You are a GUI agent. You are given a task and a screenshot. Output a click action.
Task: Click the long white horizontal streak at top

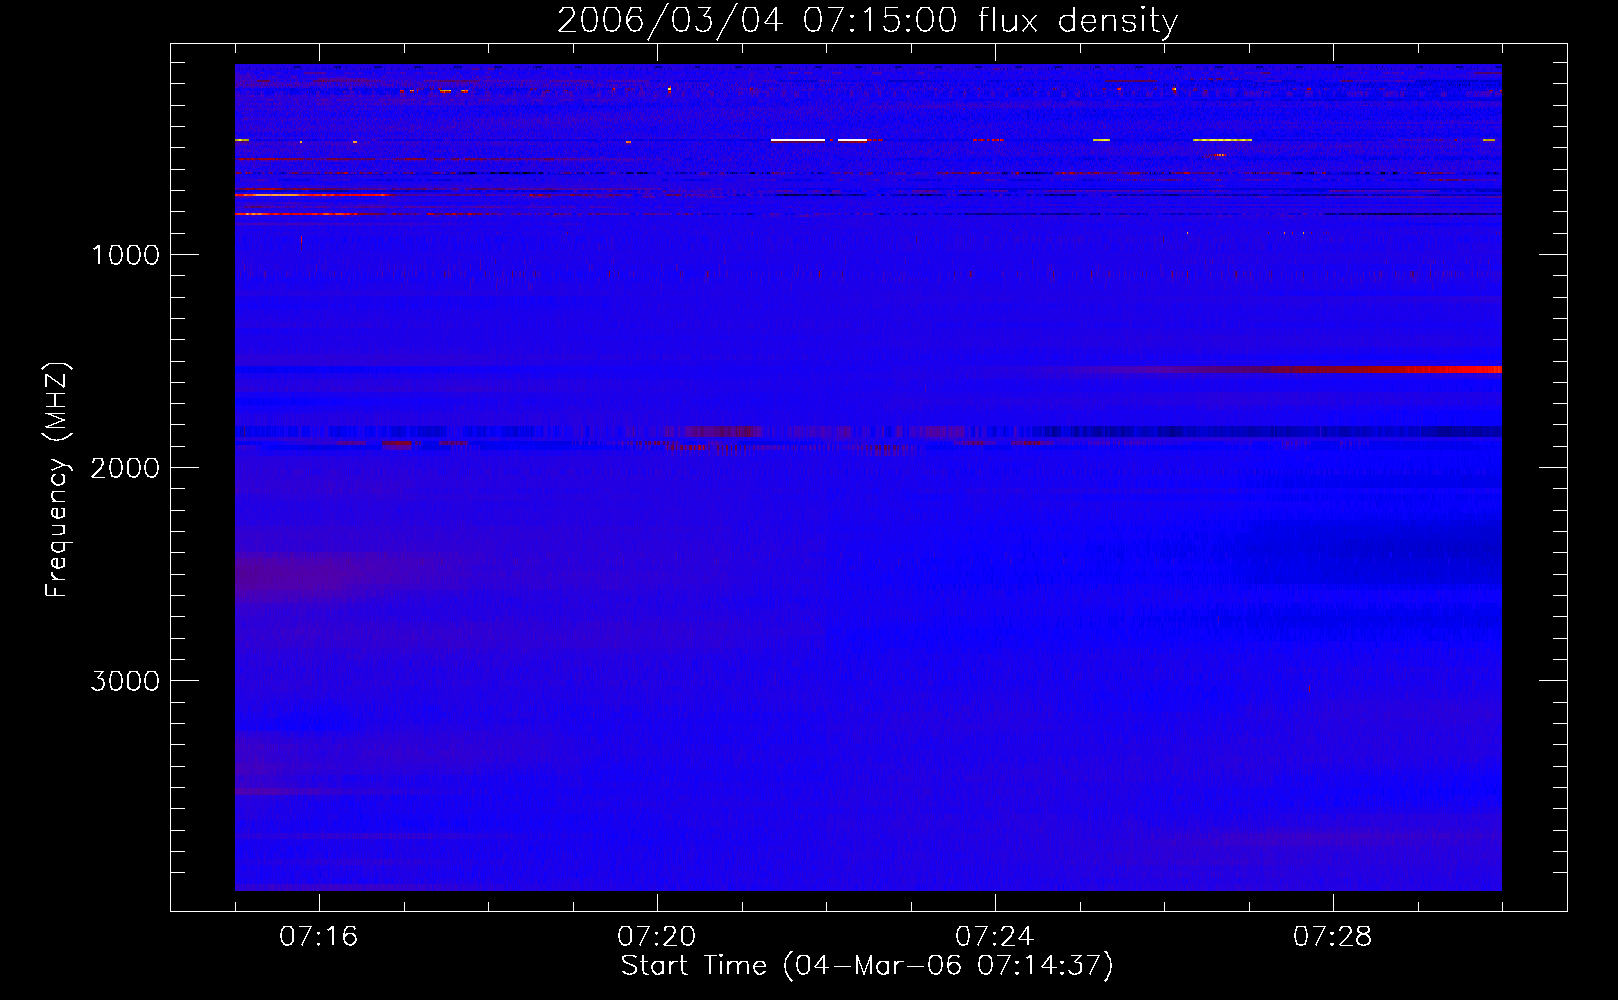798,140
